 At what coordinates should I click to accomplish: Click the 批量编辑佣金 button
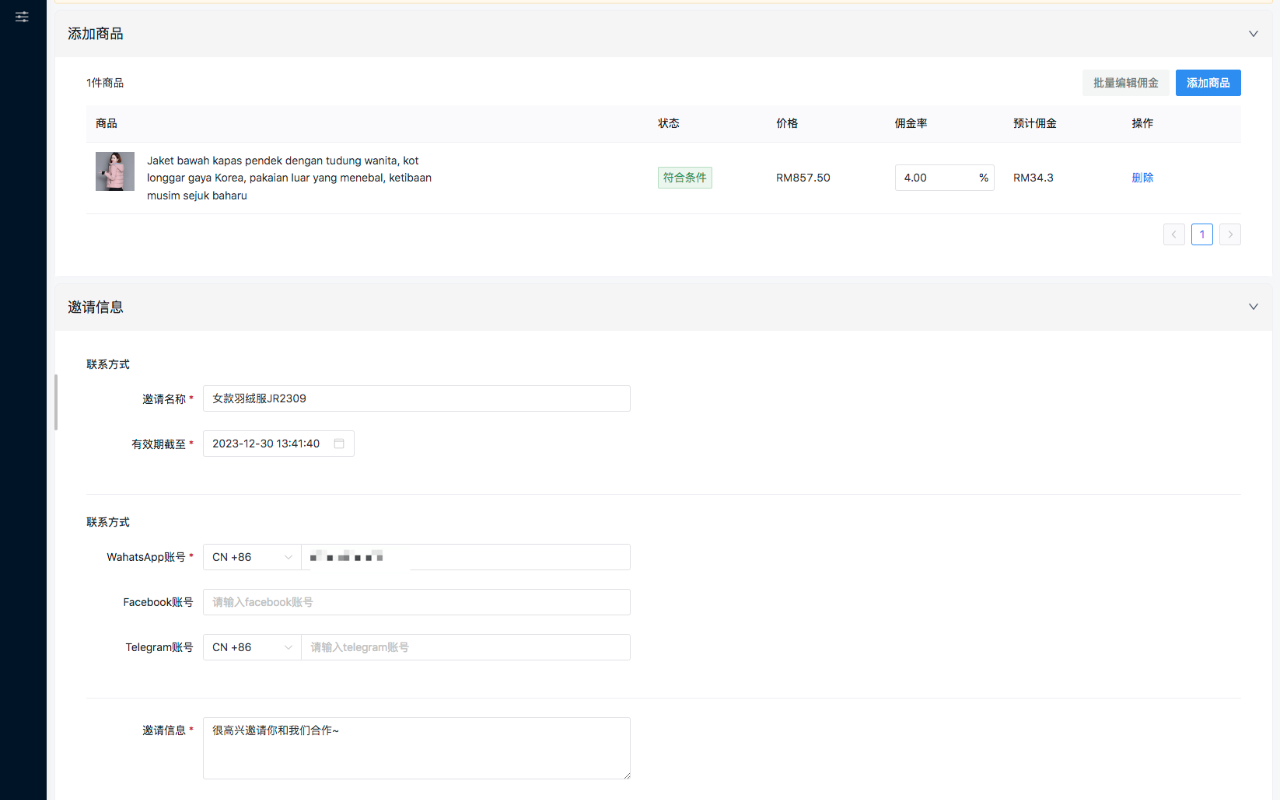tap(1125, 83)
